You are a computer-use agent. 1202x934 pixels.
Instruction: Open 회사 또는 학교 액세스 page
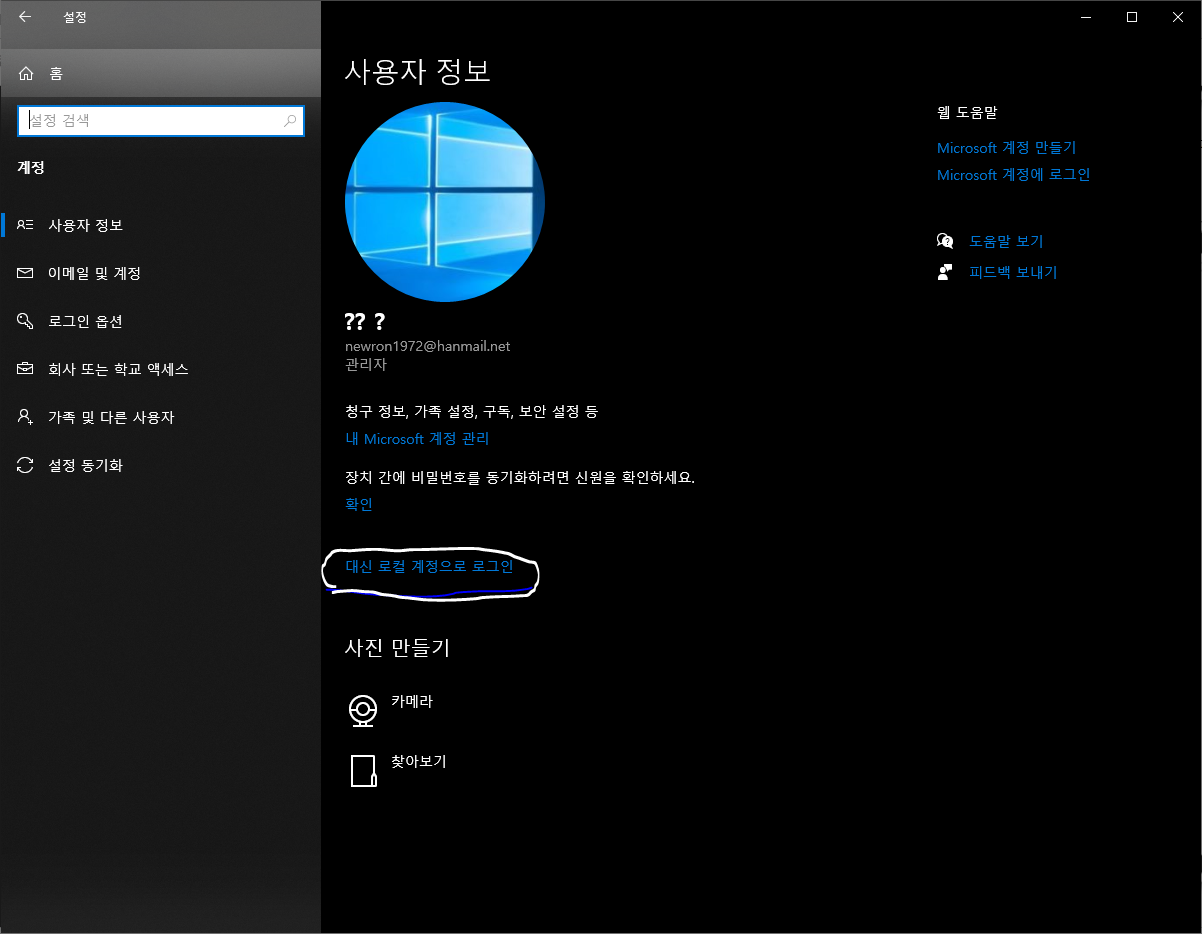[x=160, y=369]
